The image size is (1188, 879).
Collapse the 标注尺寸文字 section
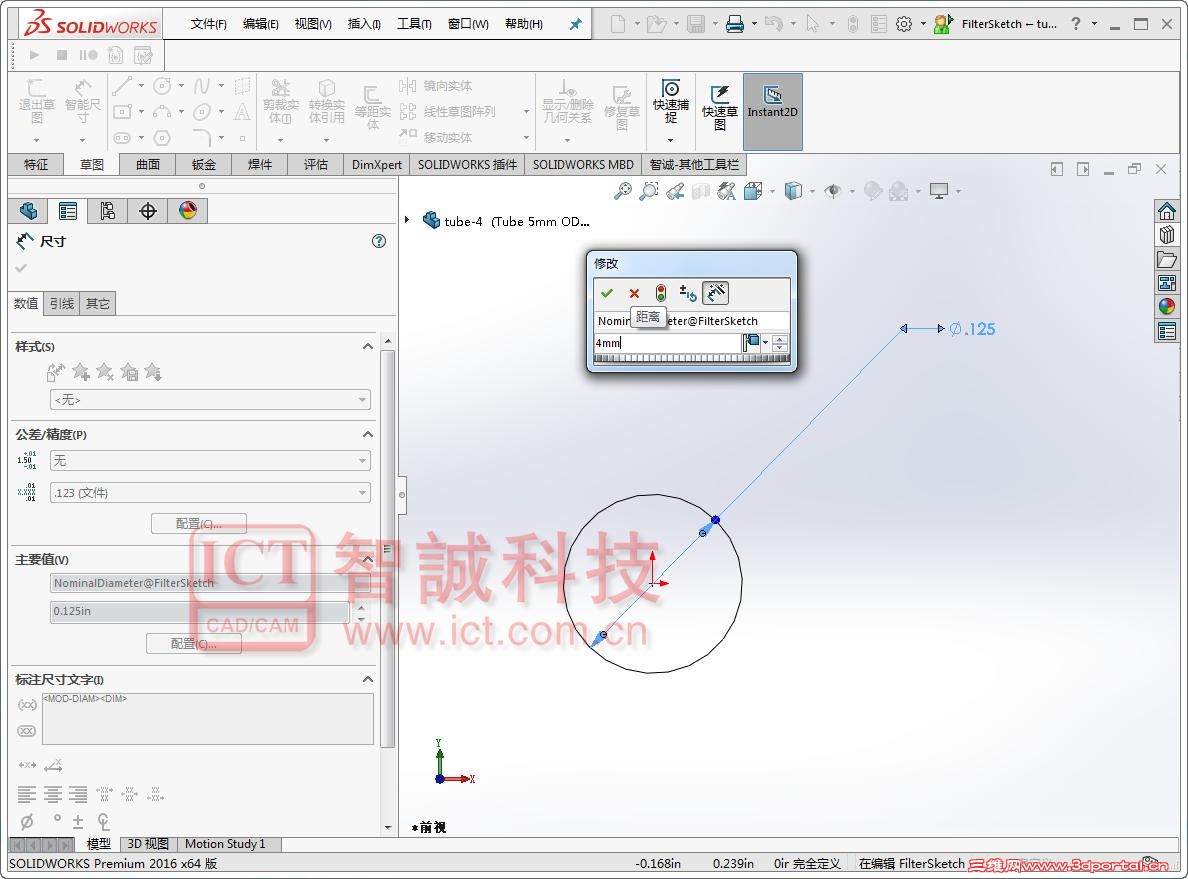[x=367, y=680]
